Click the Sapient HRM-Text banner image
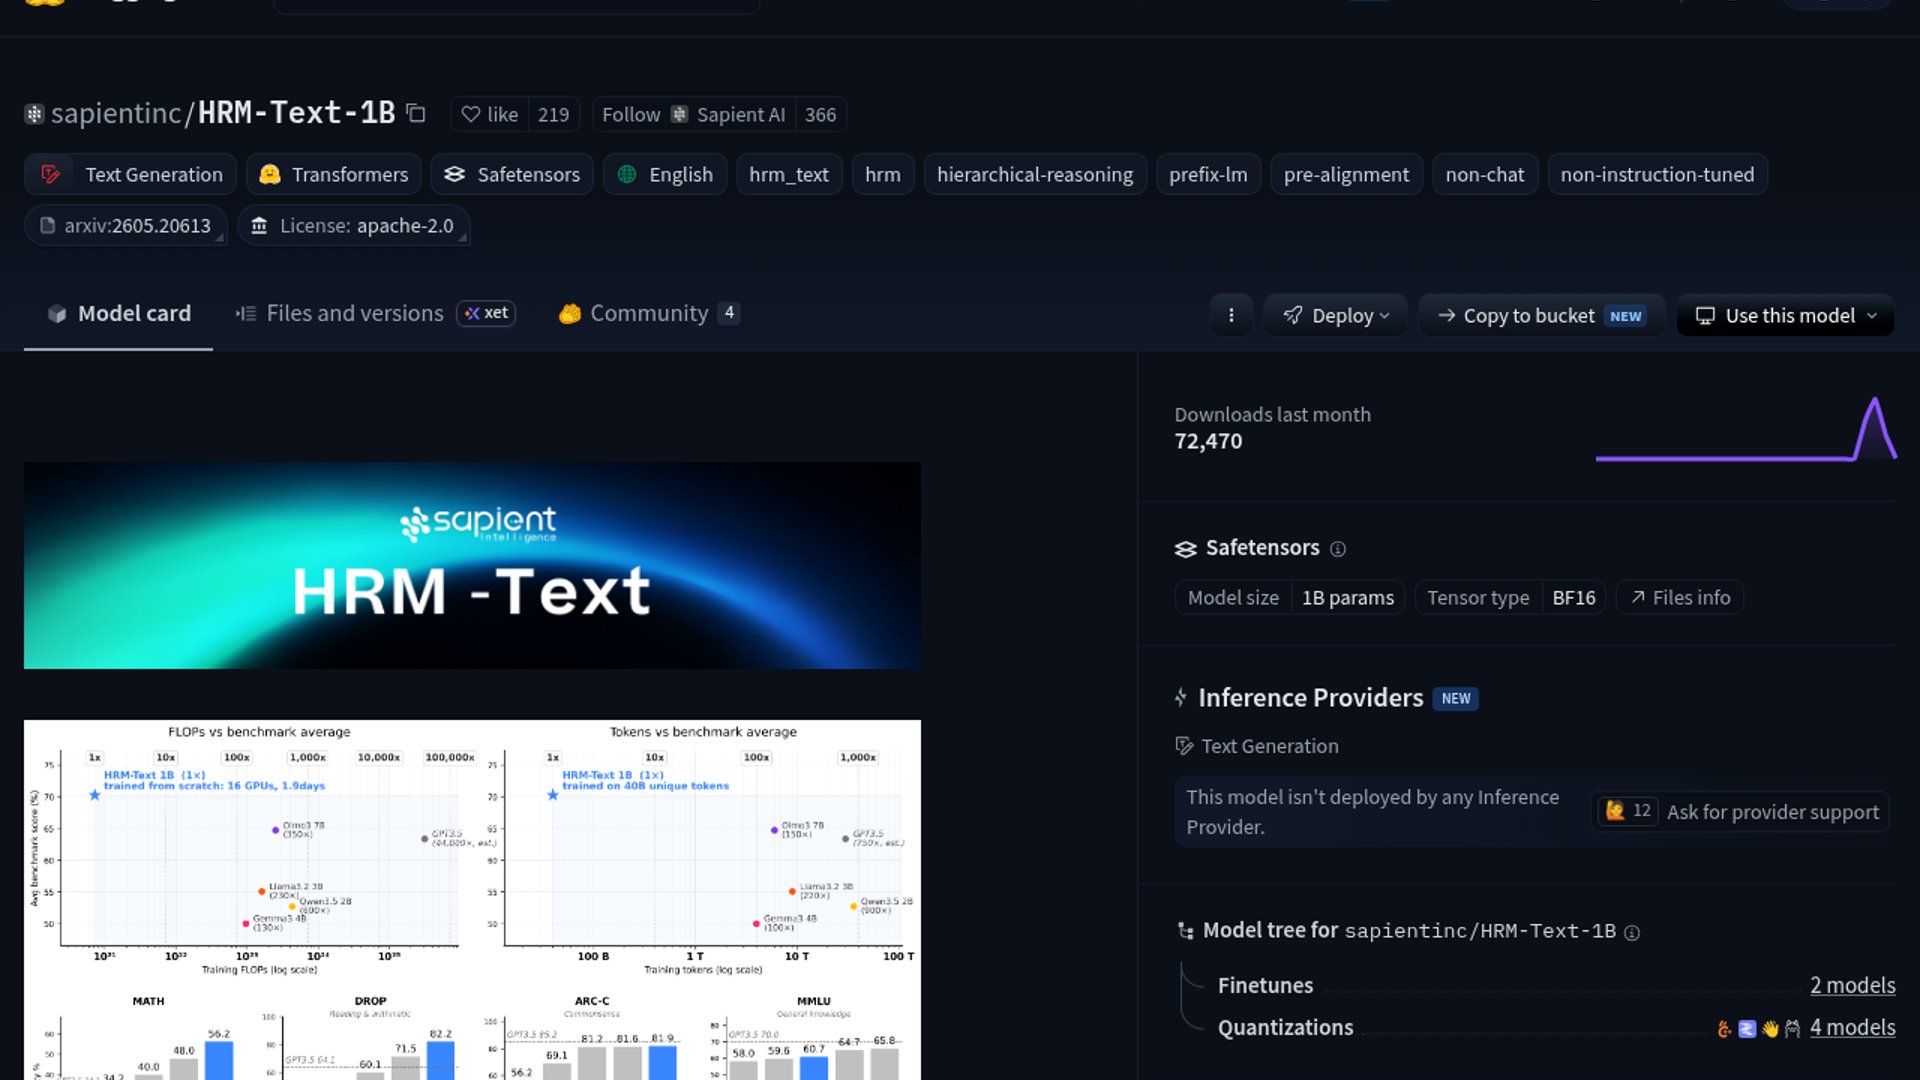 [472, 565]
